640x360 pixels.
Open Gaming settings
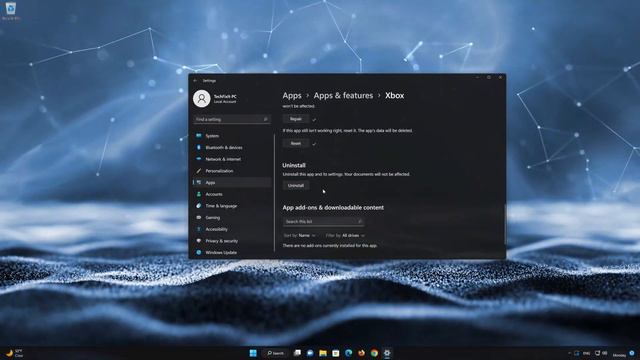point(232,218)
